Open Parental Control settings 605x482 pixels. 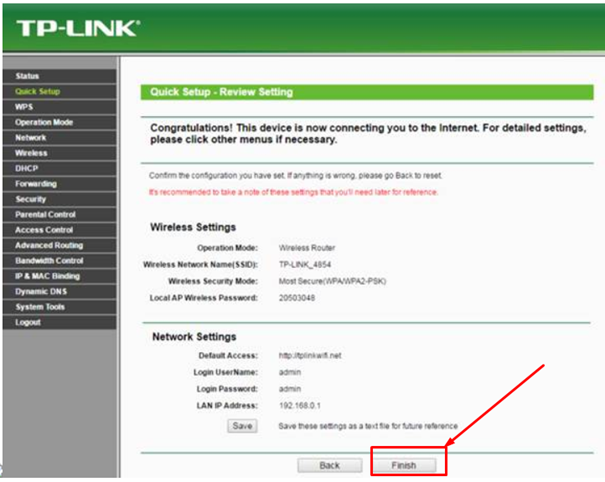[59, 215]
